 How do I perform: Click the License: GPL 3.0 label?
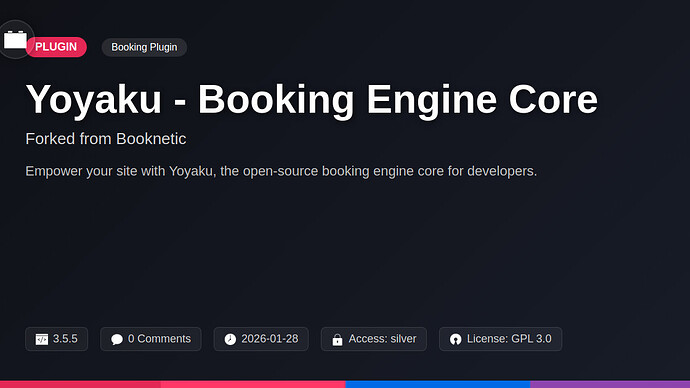(x=509, y=339)
